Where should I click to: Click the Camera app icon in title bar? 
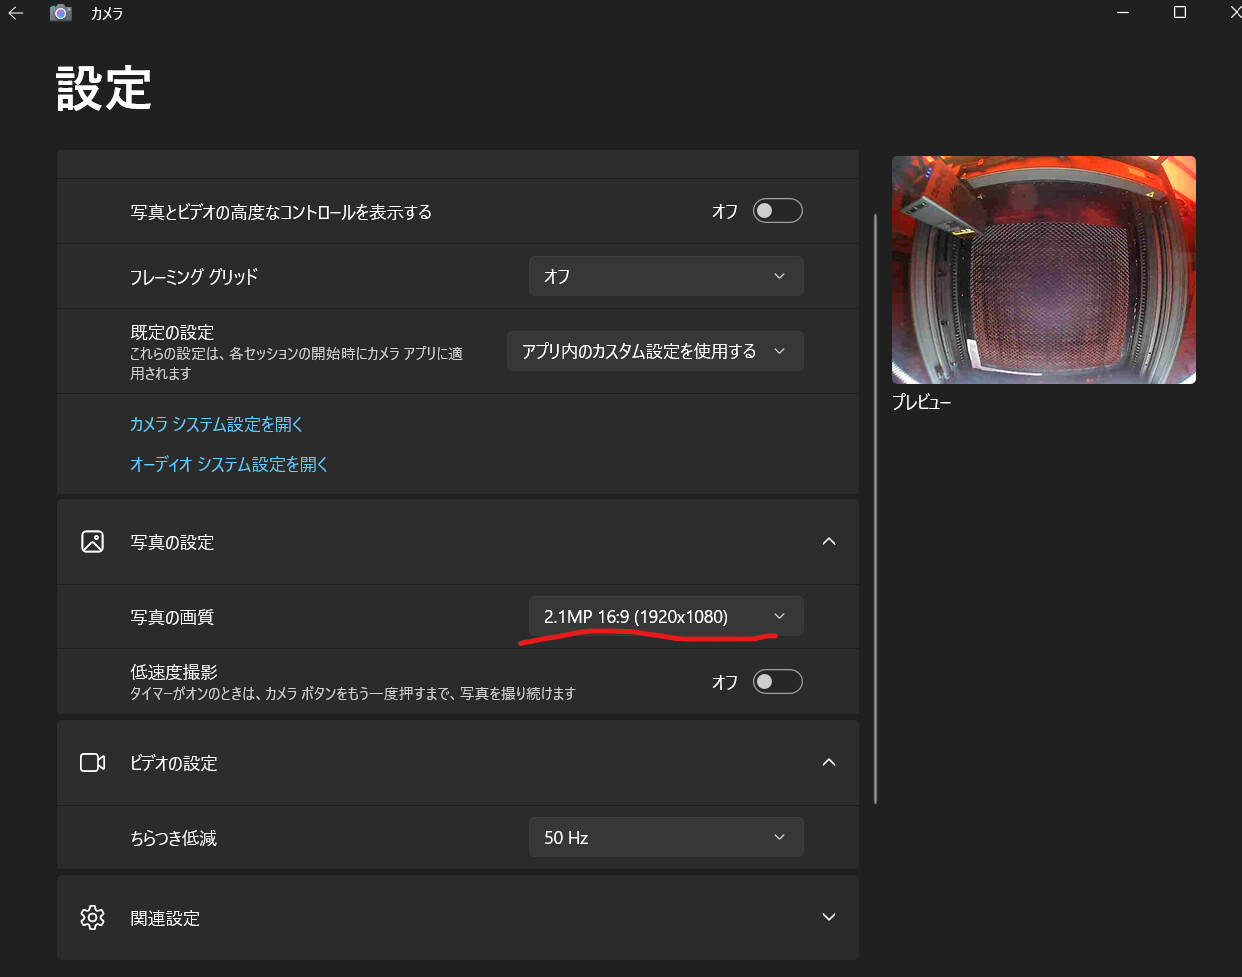click(61, 14)
